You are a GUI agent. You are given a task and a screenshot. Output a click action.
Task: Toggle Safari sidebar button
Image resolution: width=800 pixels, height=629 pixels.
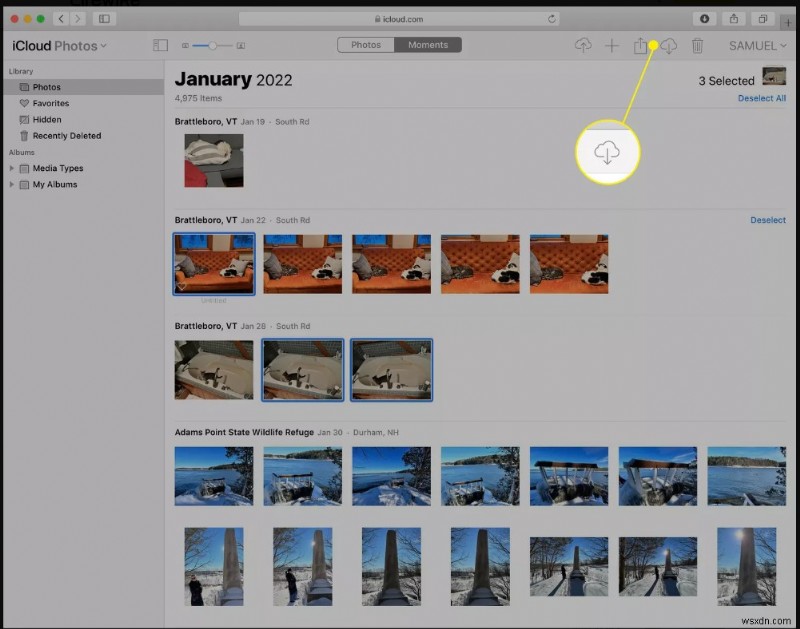click(104, 19)
